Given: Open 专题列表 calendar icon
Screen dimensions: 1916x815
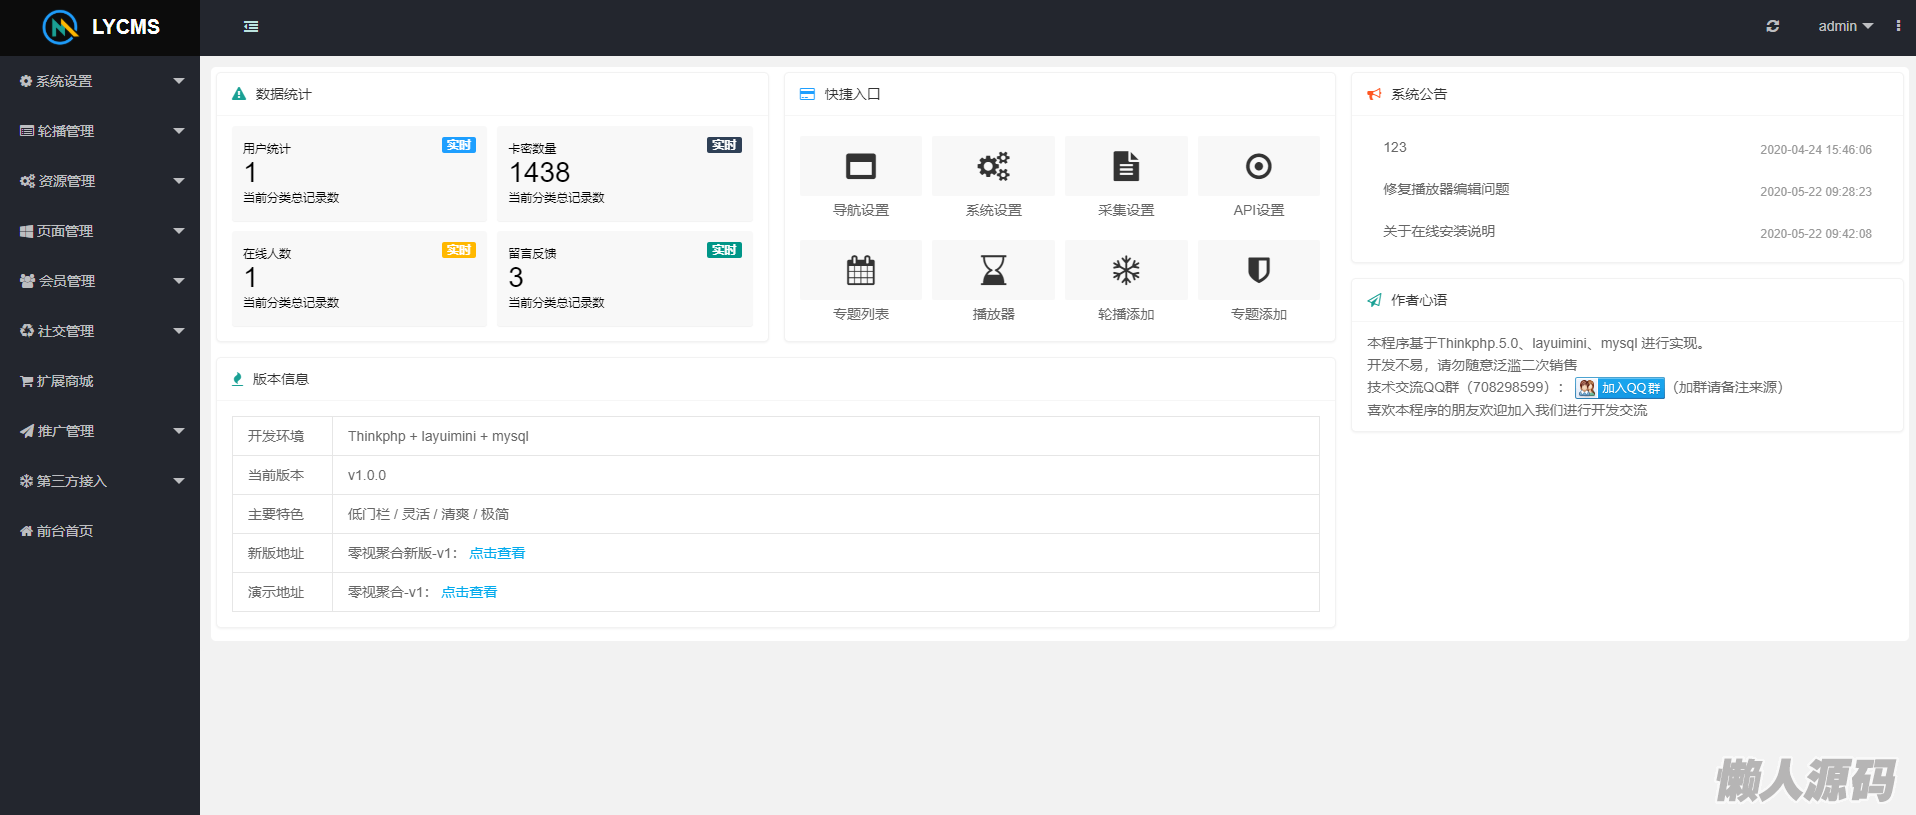Looking at the screenshot, I should click(861, 270).
